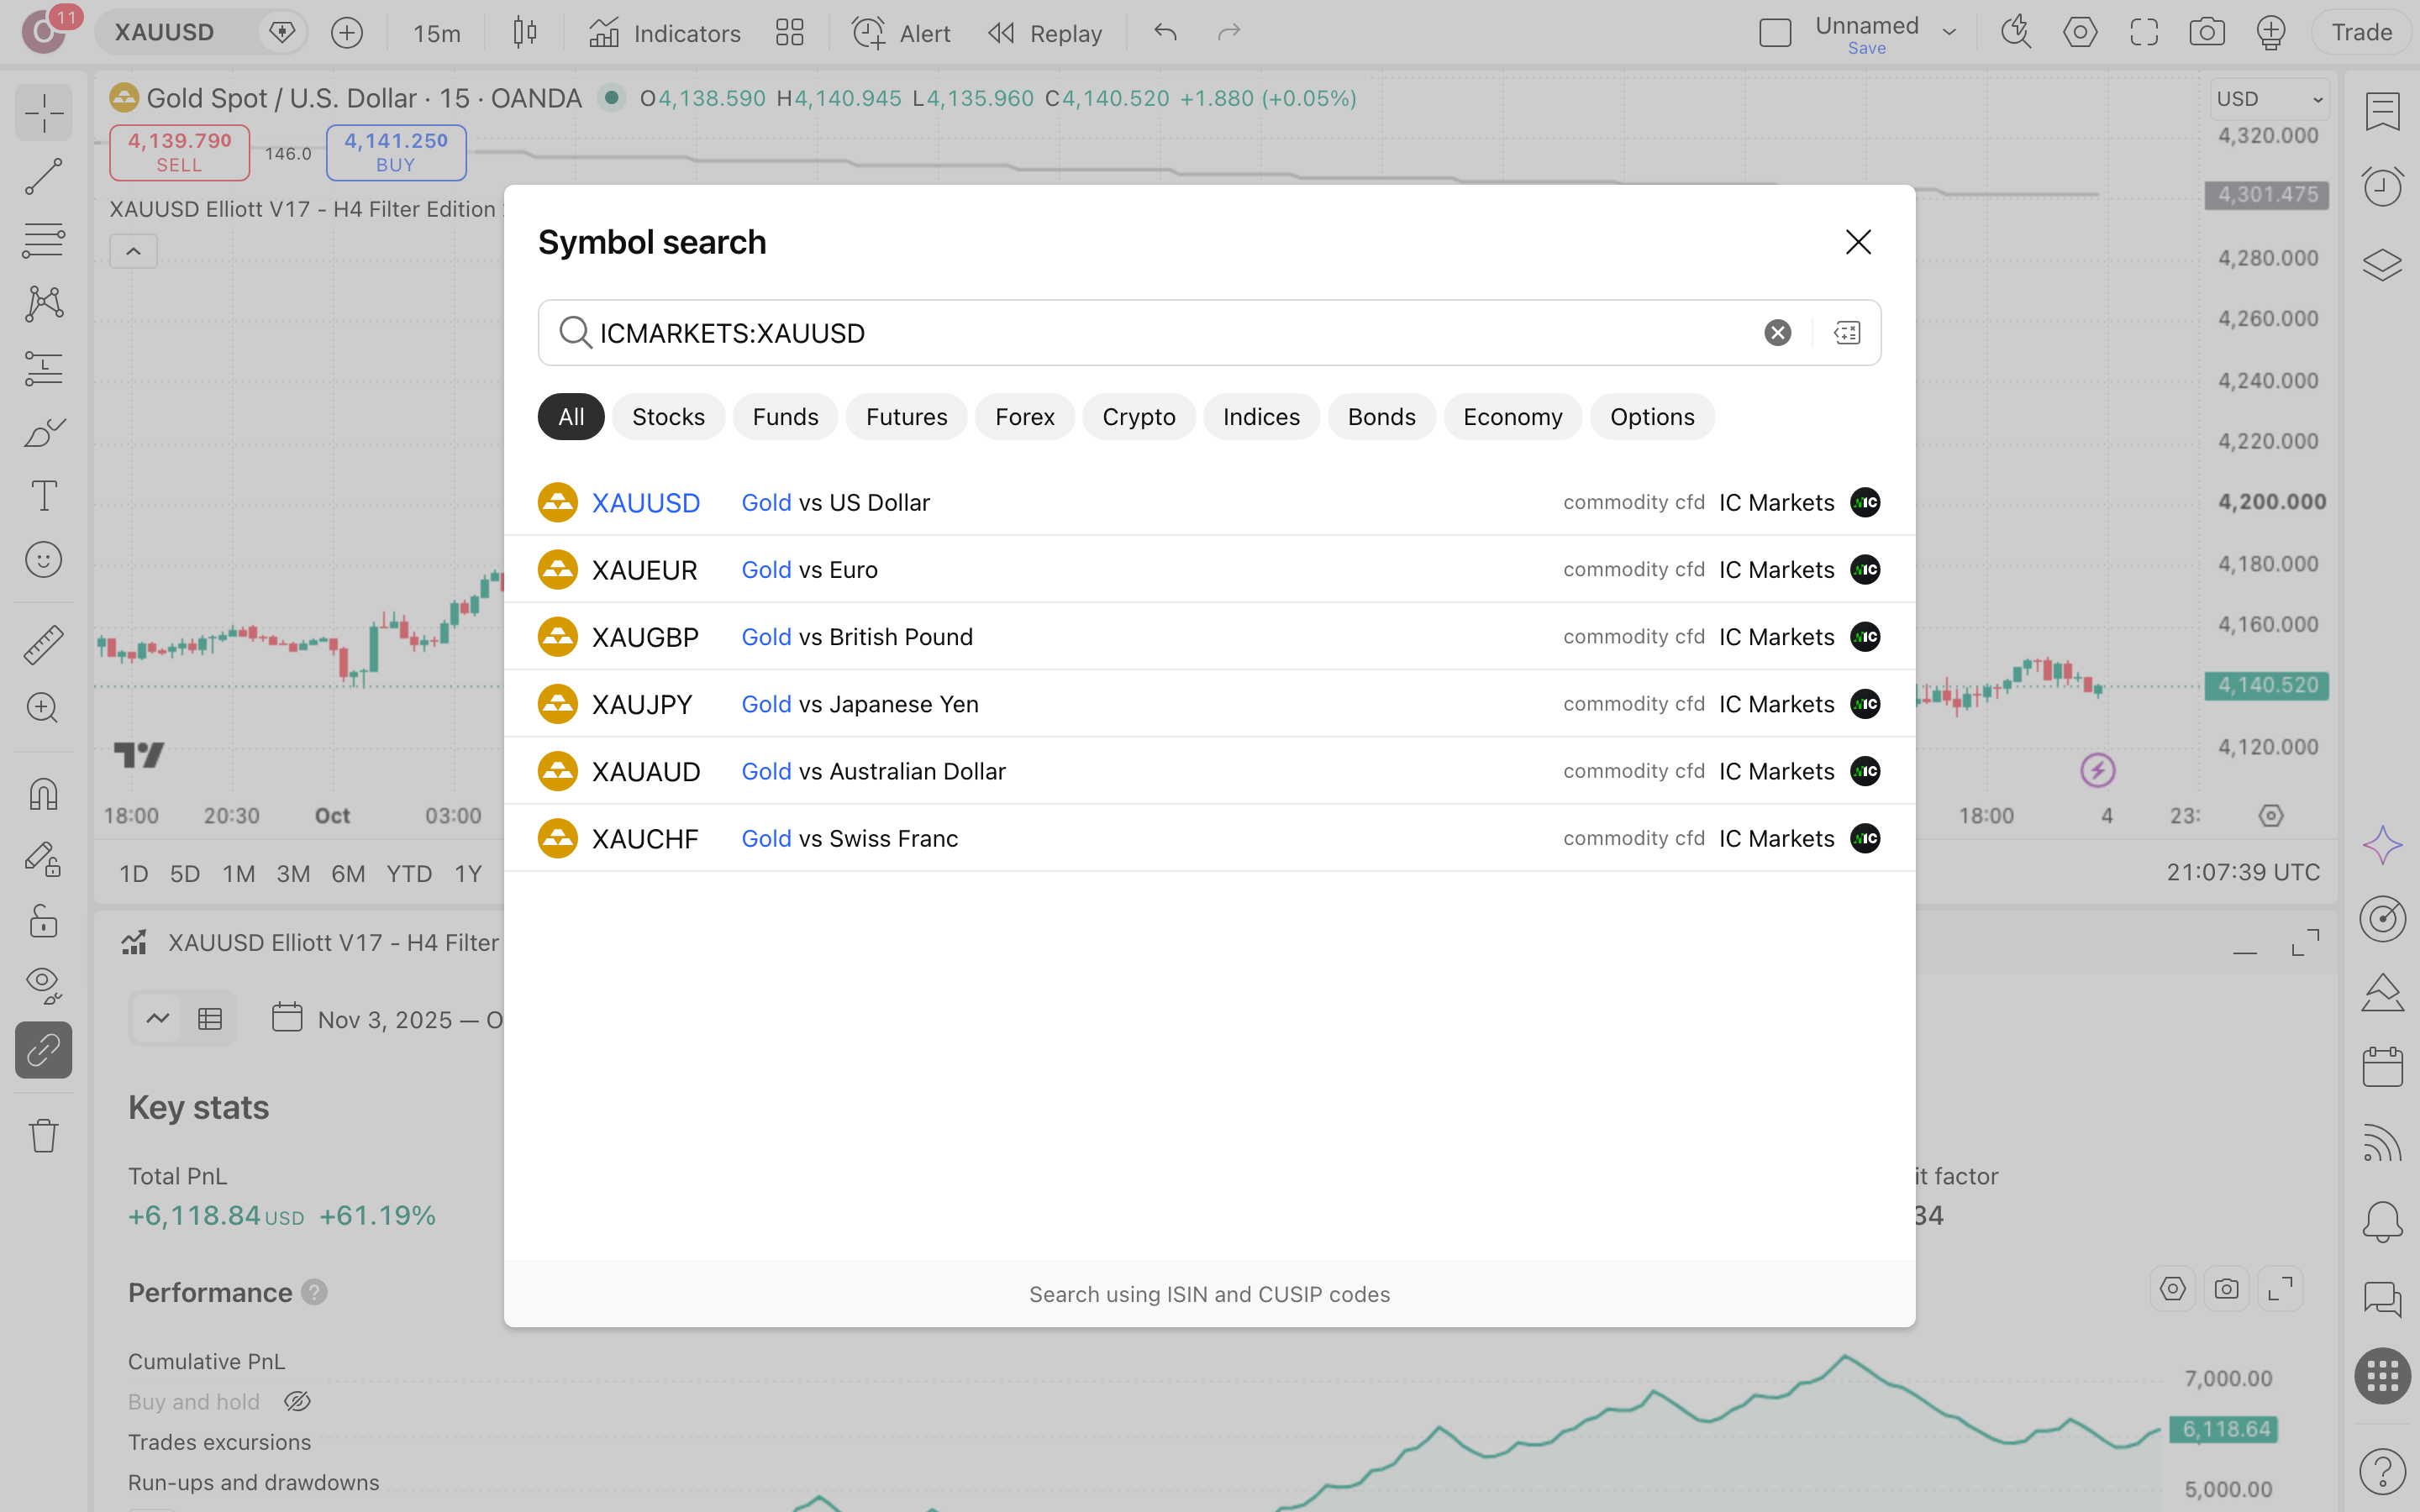Filter results by Futures tab

(906, 417)
